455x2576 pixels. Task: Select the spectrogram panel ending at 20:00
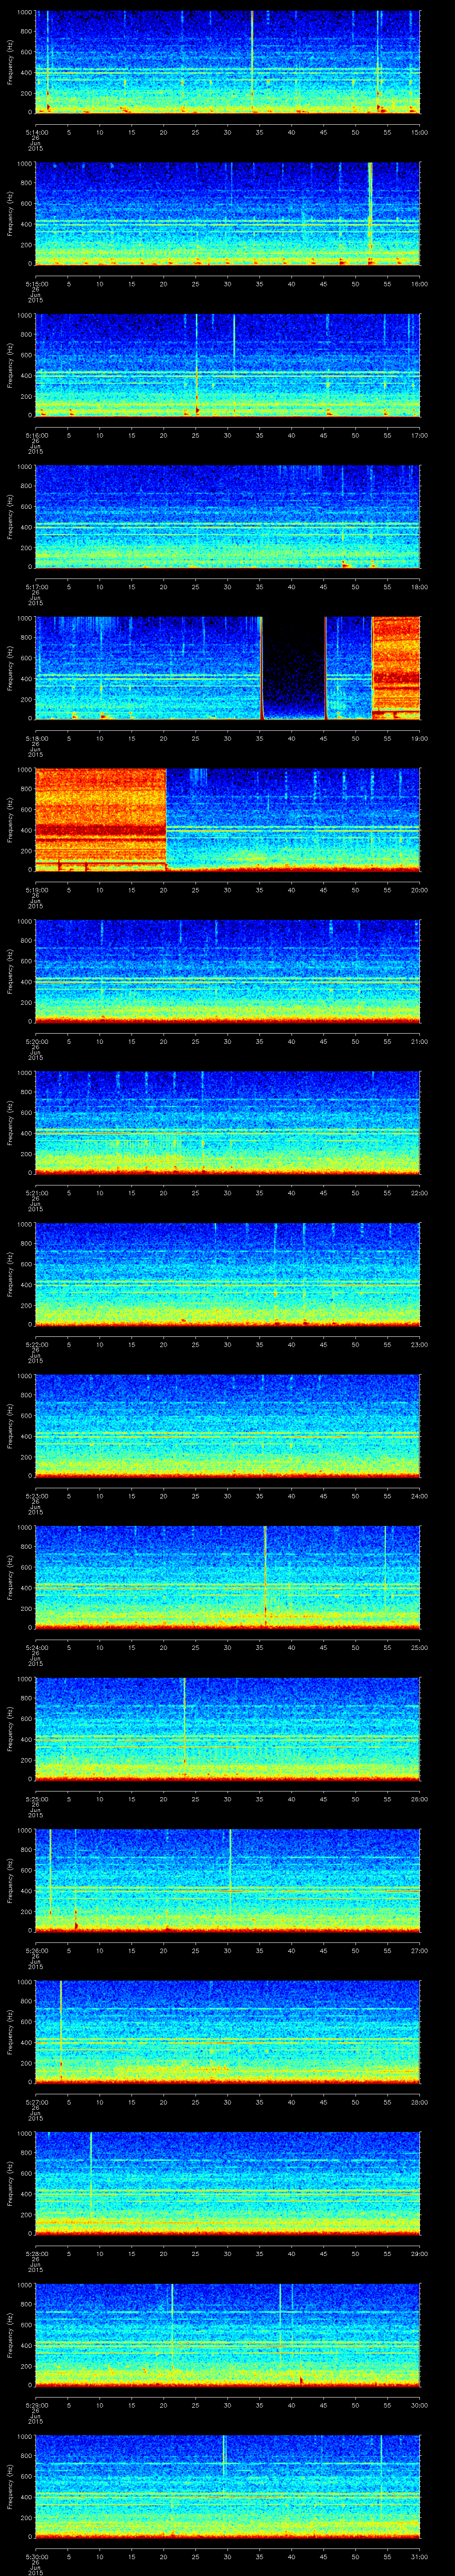tap(227, 820)
